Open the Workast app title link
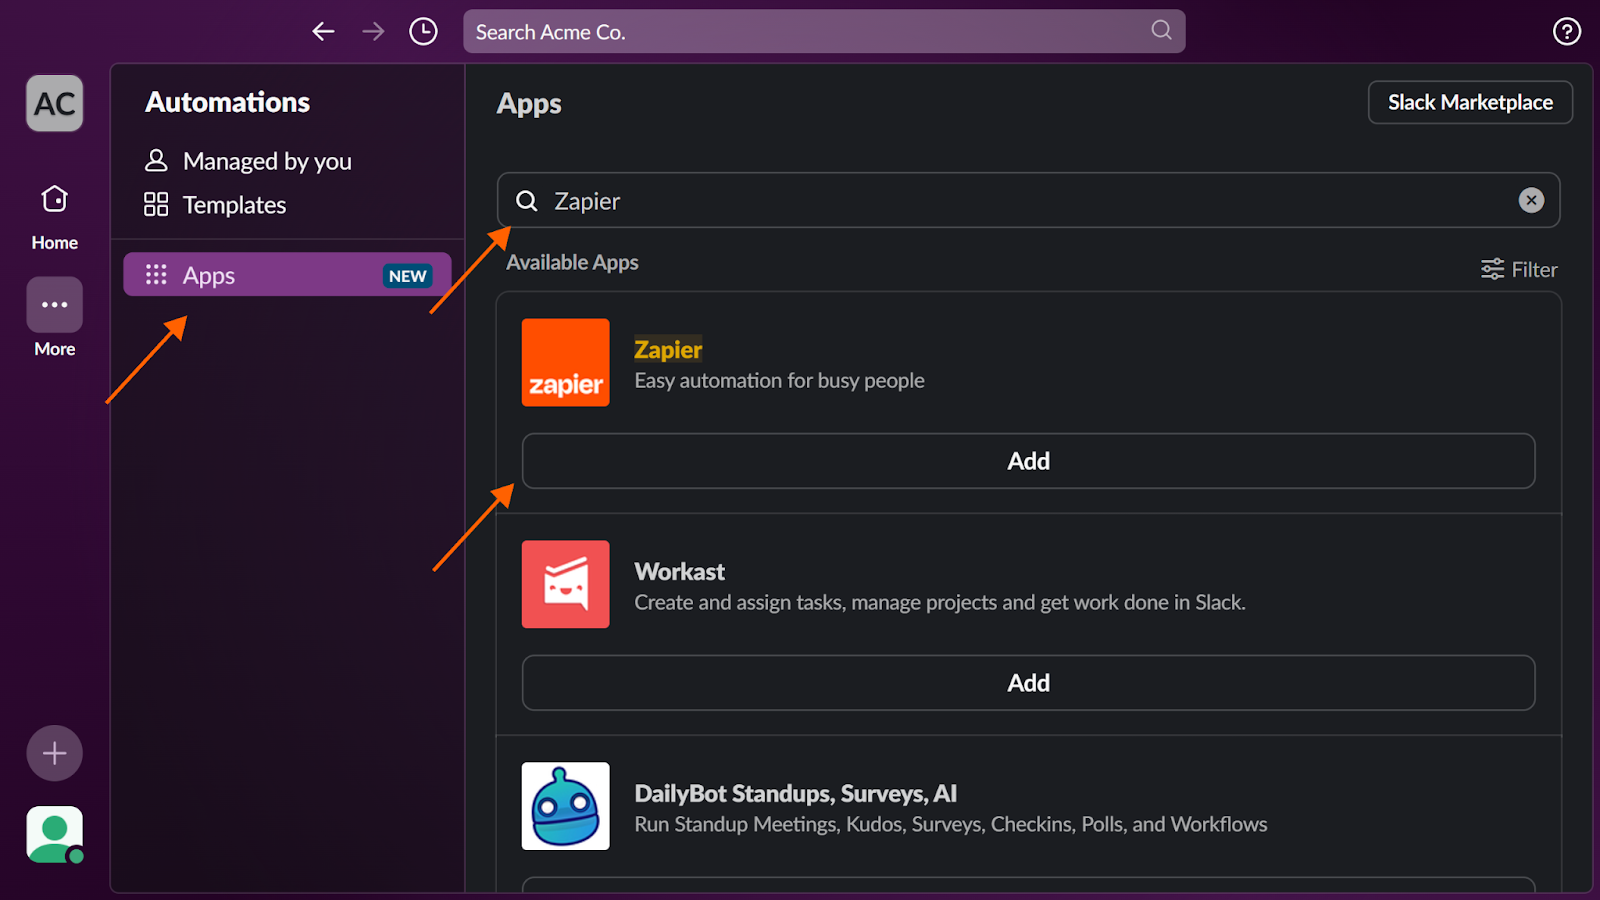1600x900 pixels. pyautogui.click(x=680, y=571)
